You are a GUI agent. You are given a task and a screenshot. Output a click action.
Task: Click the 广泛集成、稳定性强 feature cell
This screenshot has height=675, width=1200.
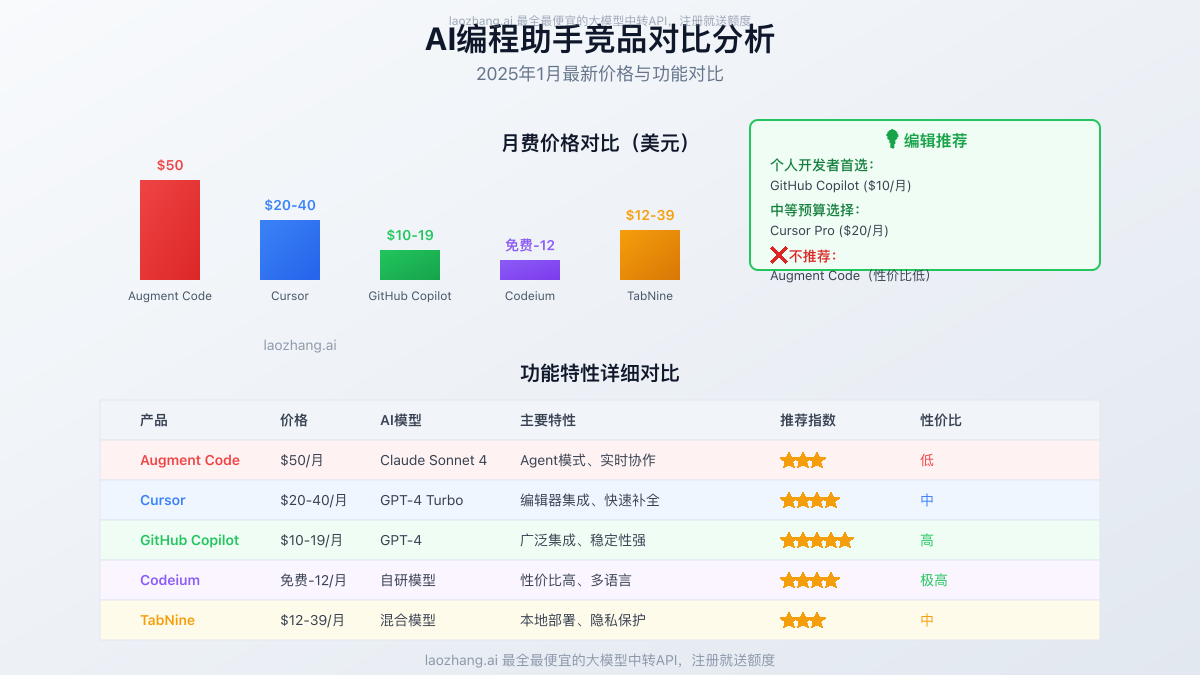tap(583, 540)
